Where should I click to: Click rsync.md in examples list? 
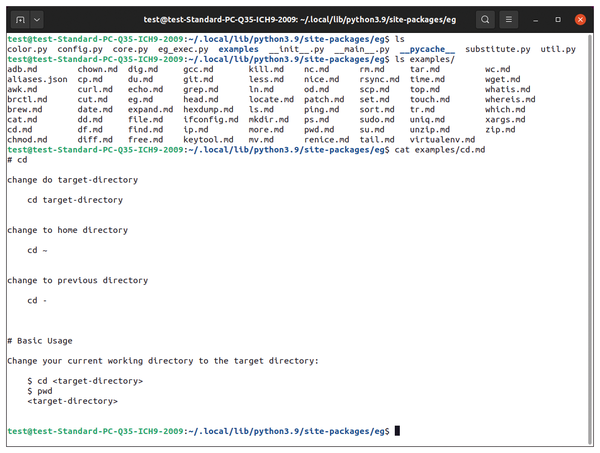click(379, 79)
